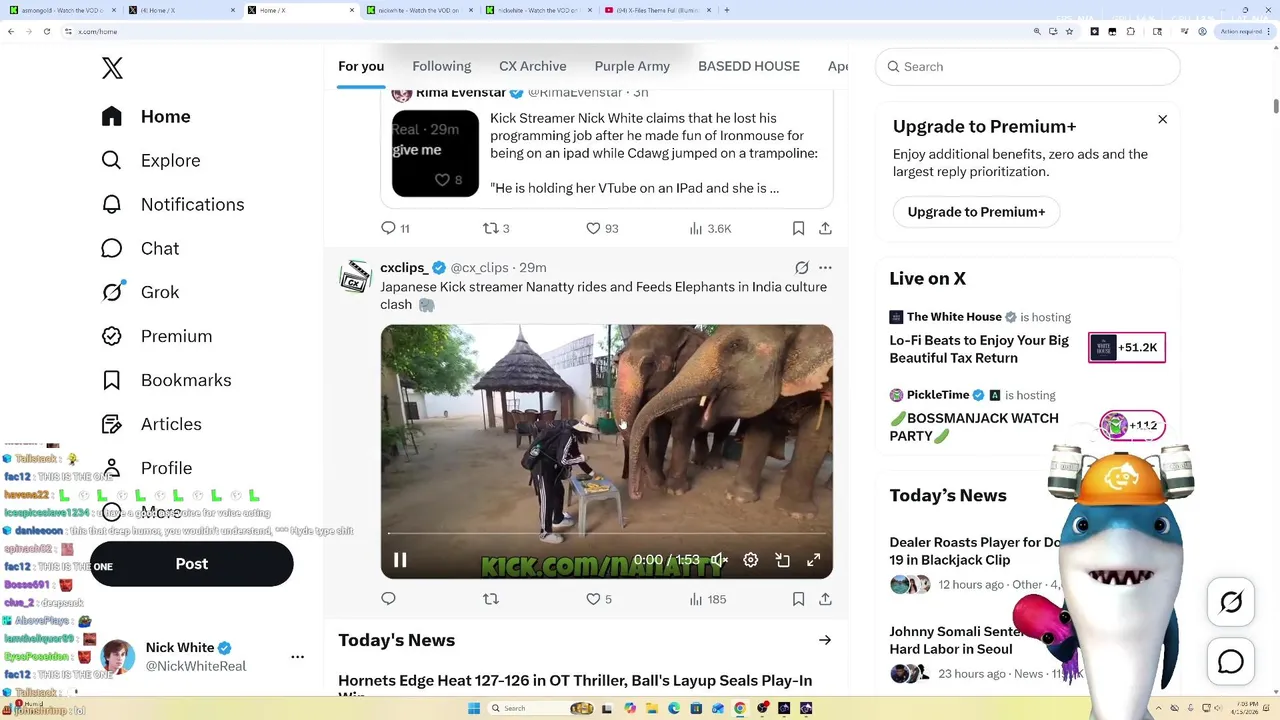The height and width of the screenshot is (720, 1280).
Task: Like Rima Evenstar's post with 93 likes
Action: 602,228
